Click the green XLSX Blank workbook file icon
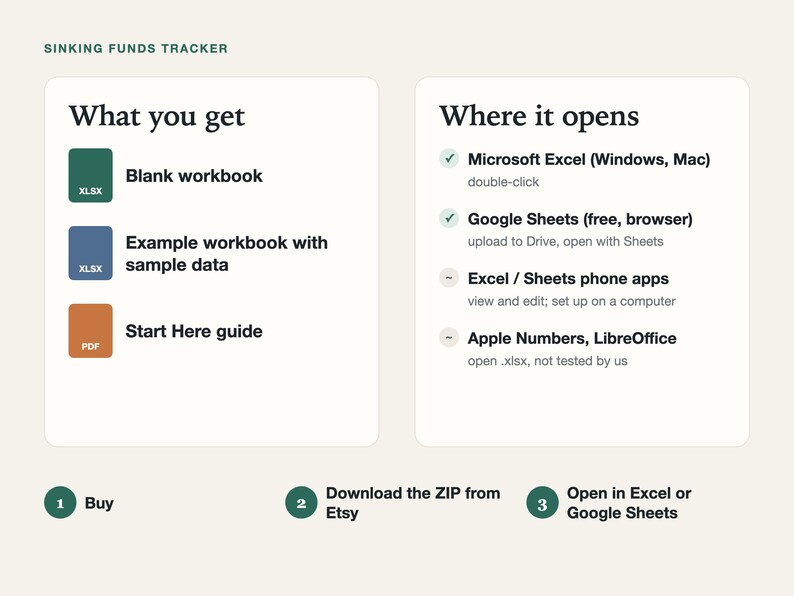The image size is (794, 596). click(91, 175)
